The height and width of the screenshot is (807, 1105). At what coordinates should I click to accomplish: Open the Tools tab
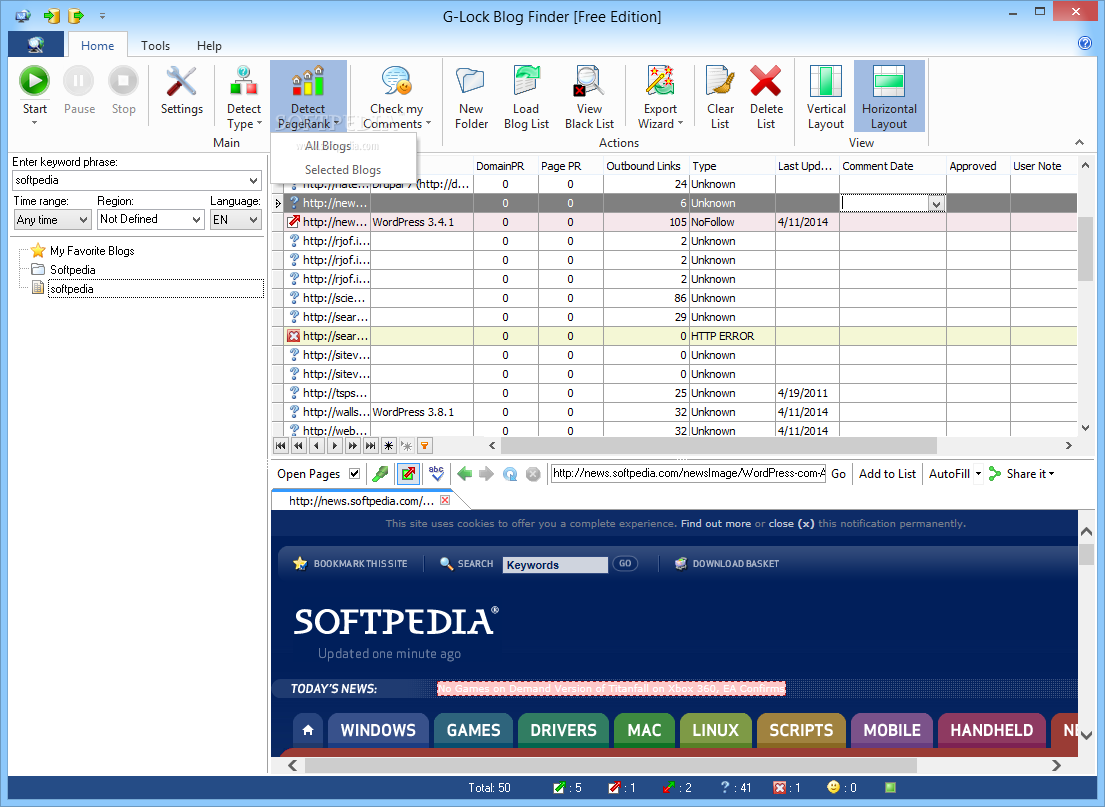(155, 46)
